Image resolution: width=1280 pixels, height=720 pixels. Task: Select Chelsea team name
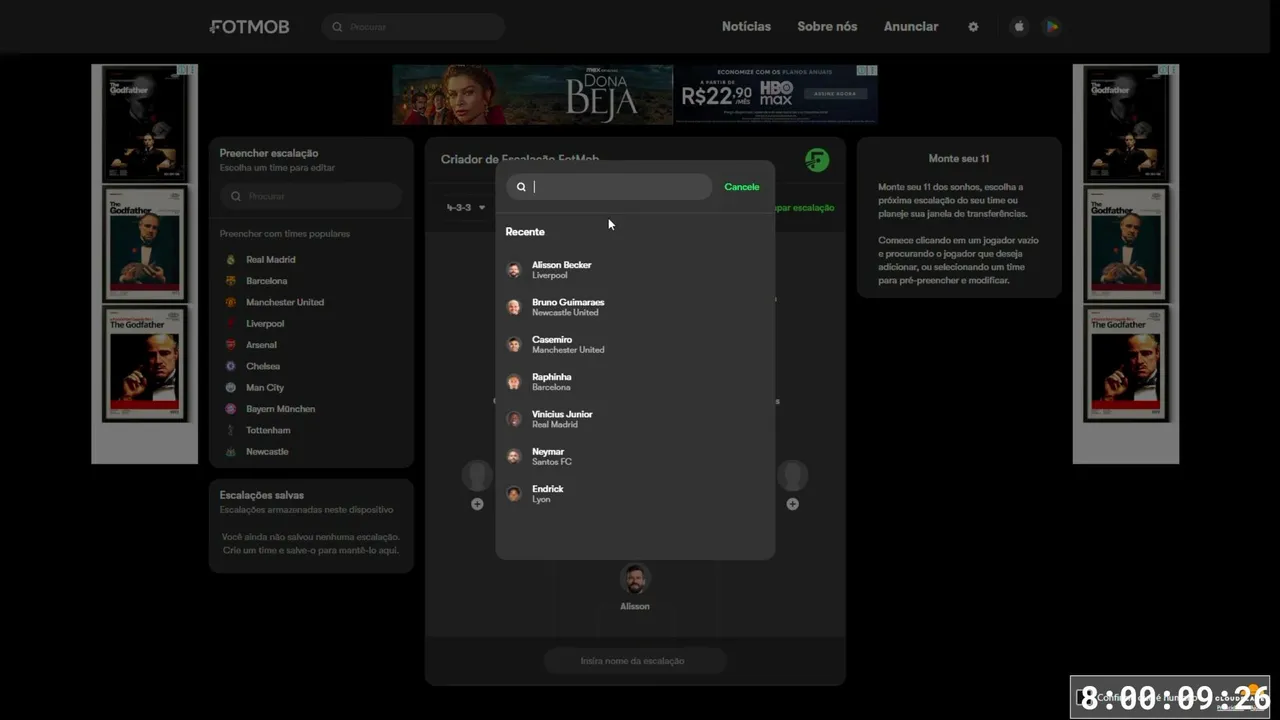click(x=263, y=366)
